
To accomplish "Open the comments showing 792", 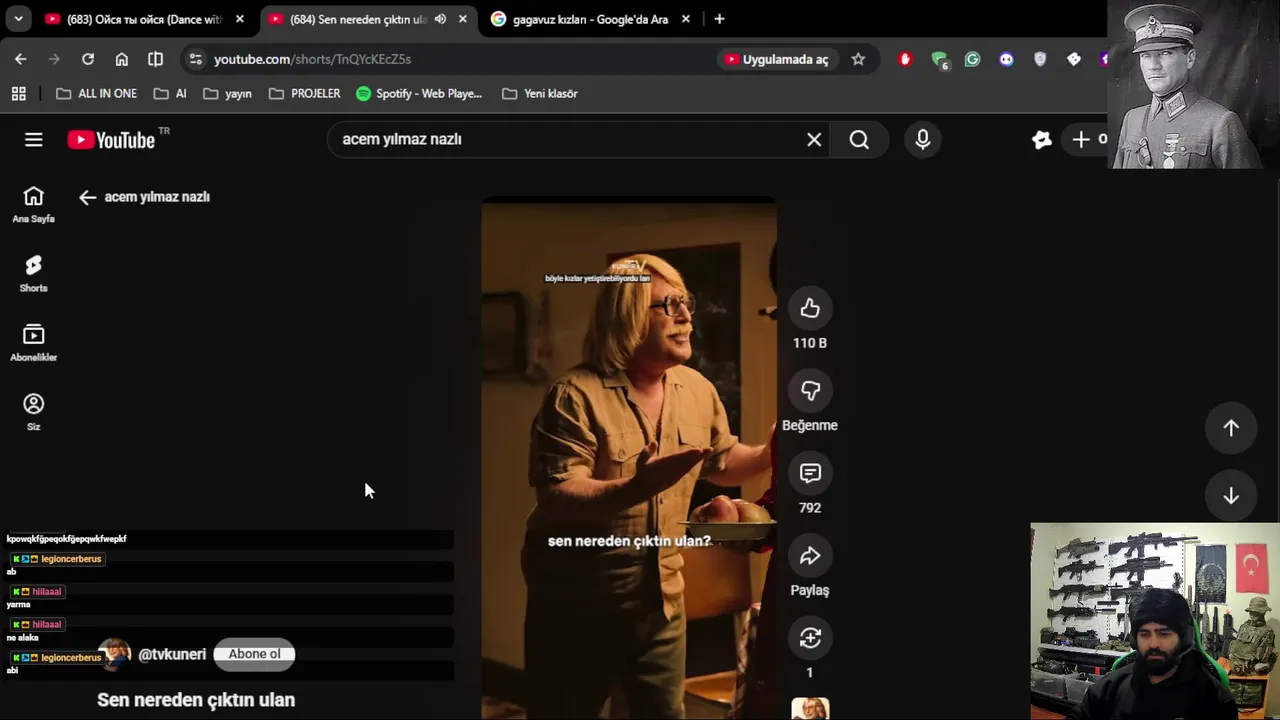I will click(x=809, y=473).
